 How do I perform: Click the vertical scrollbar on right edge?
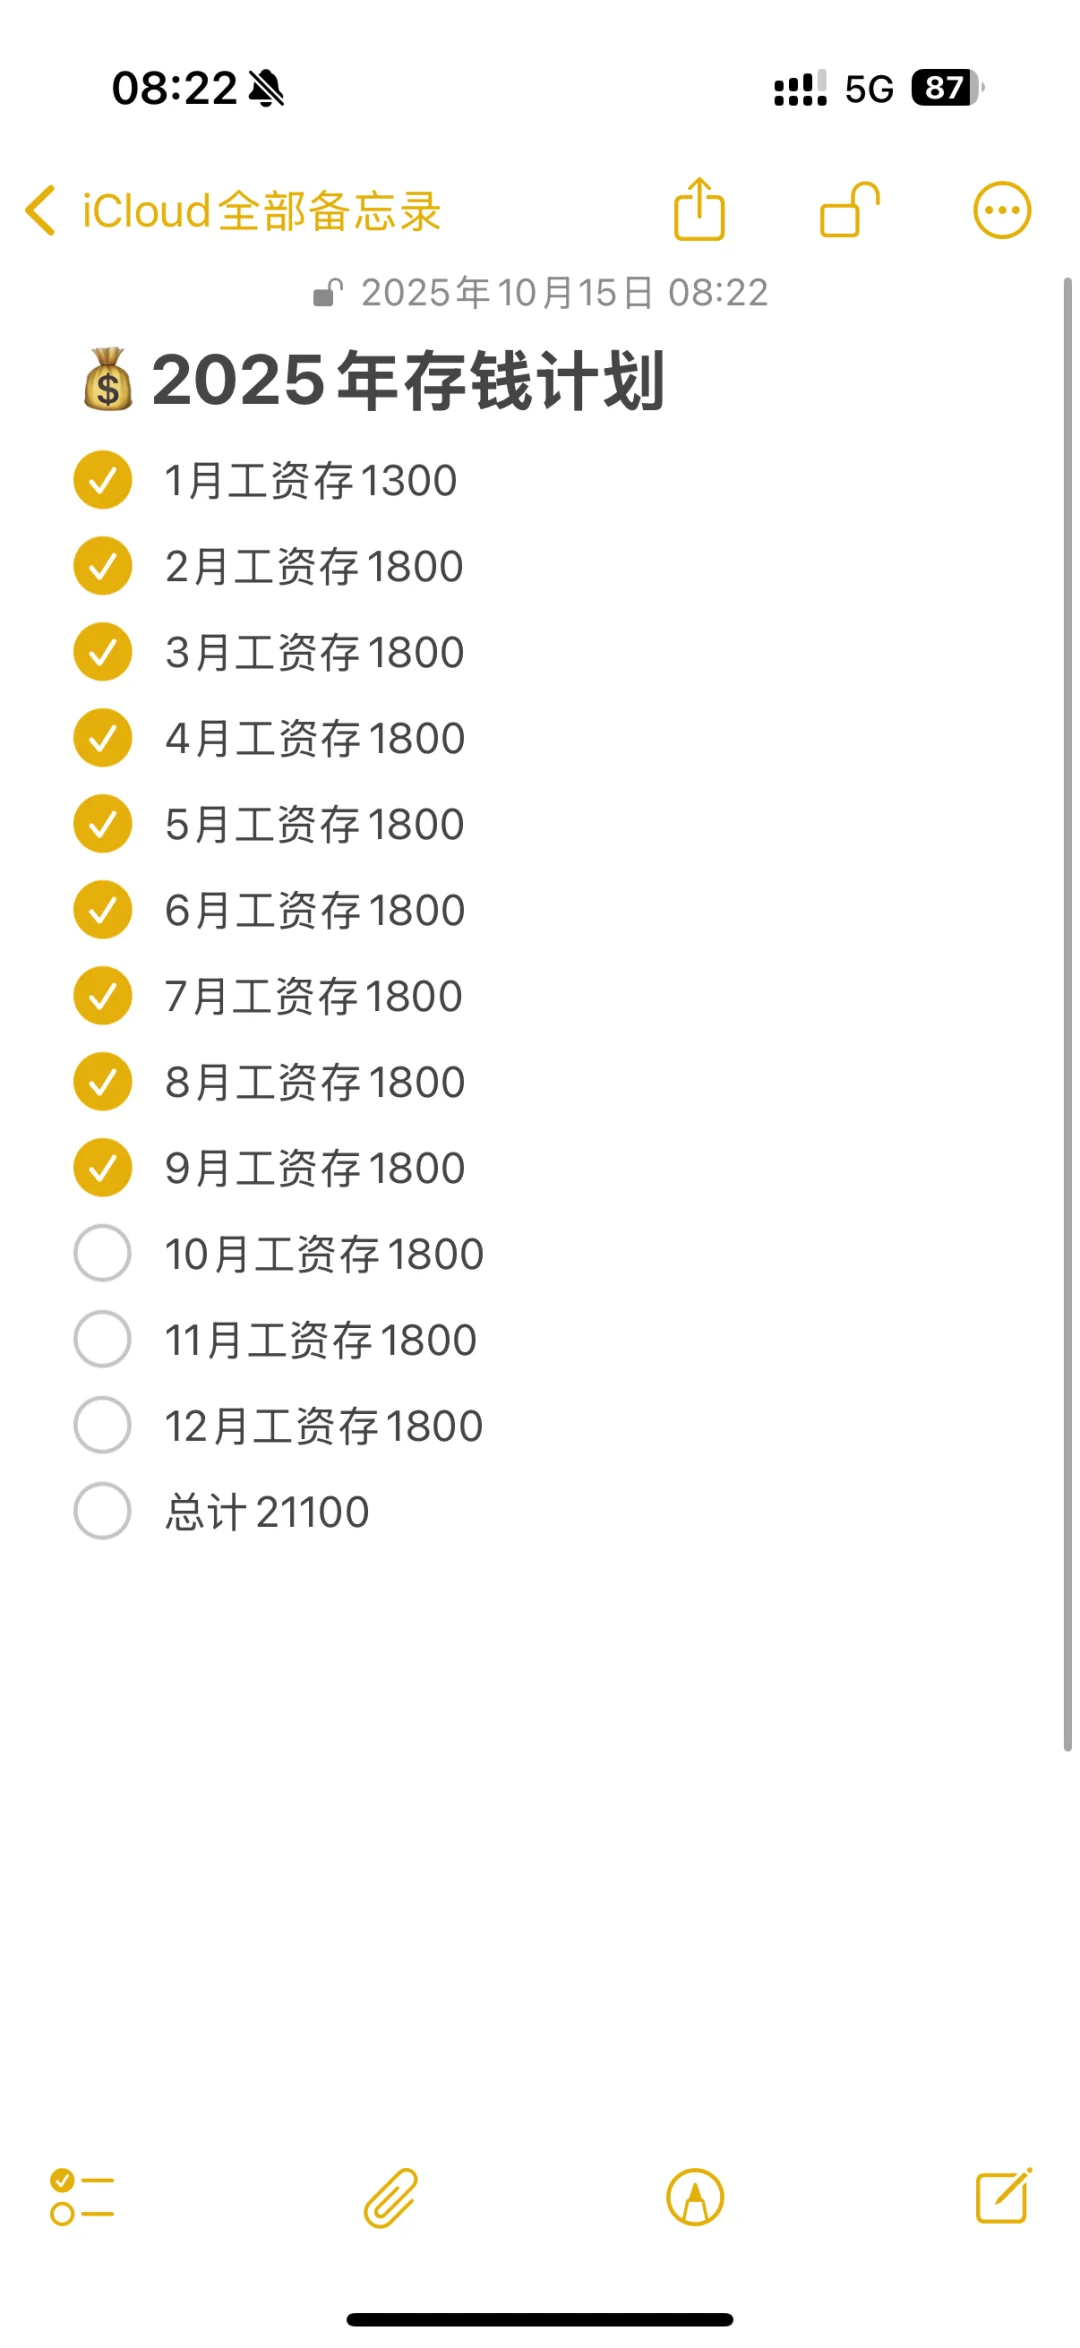(1067, 1013)
